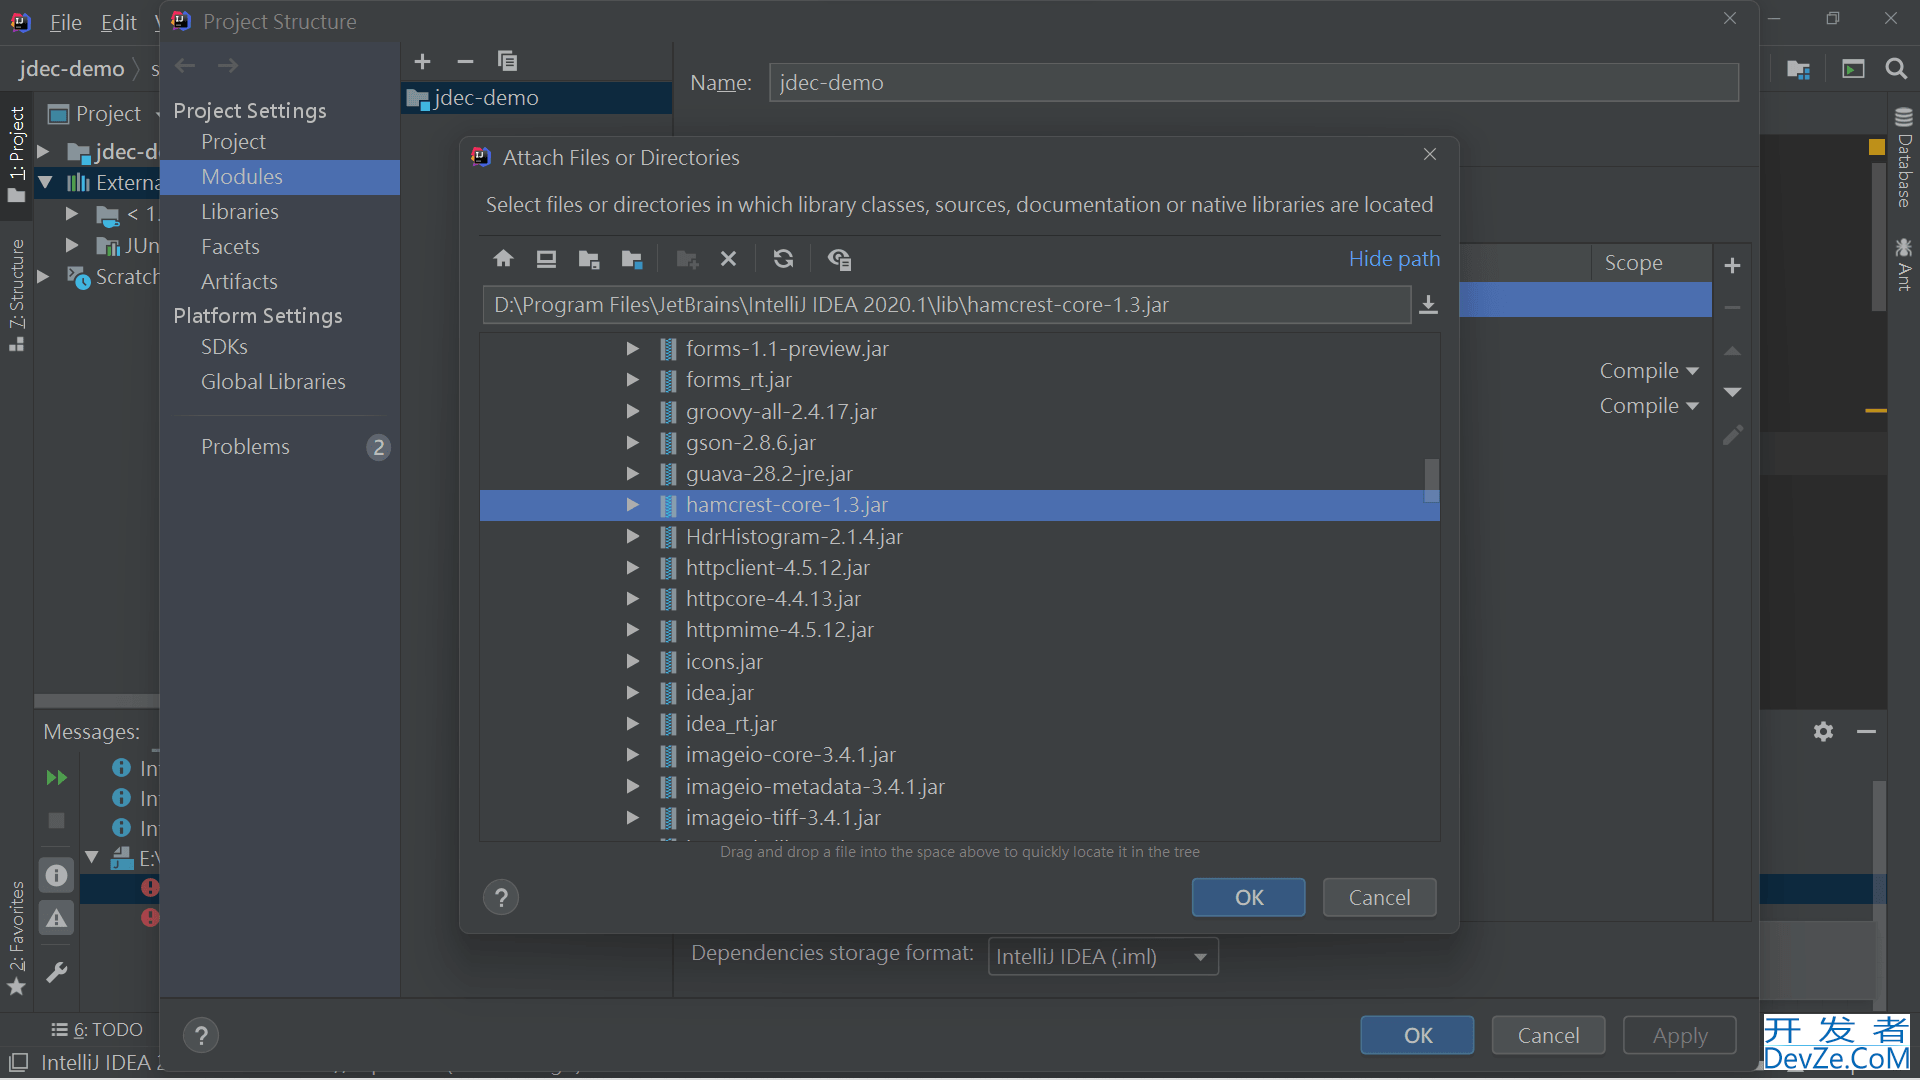Open Problems section showing 2 issues

pos(280,446)
